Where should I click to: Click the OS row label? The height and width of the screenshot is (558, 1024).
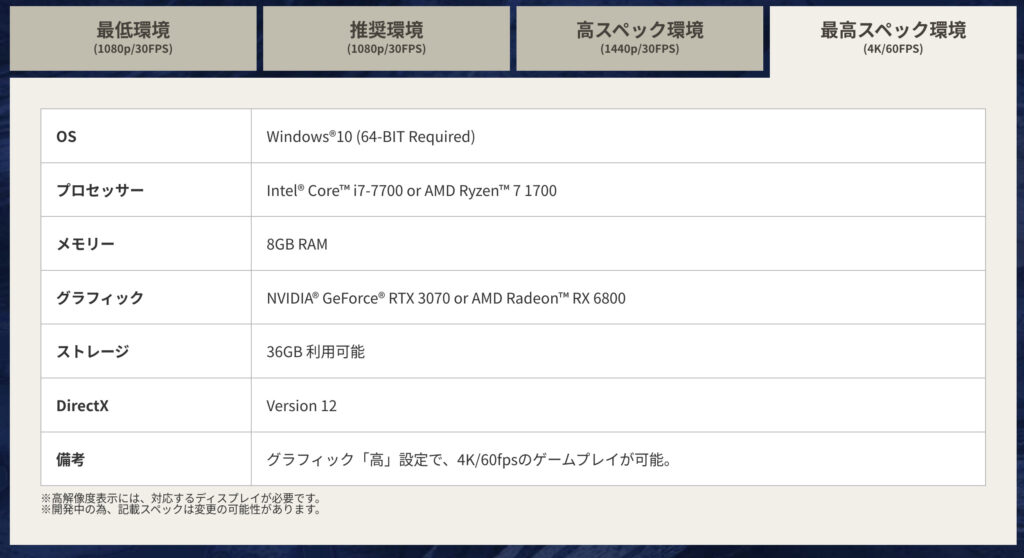[66, 136]
